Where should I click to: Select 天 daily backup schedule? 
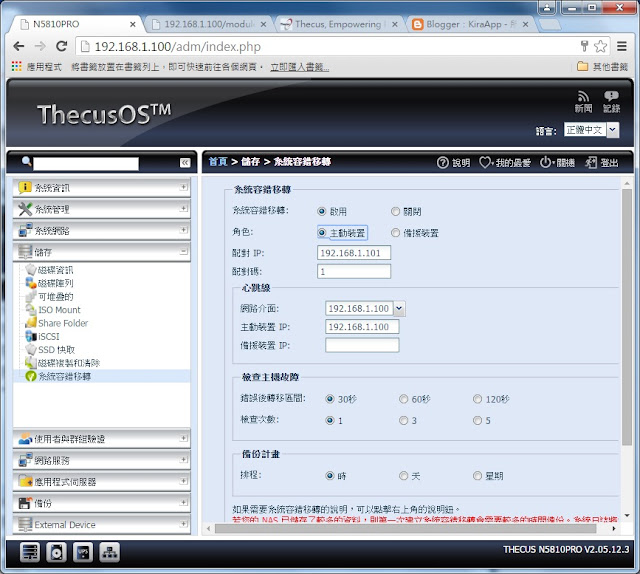pyautogui.click(x=403, y=475)
